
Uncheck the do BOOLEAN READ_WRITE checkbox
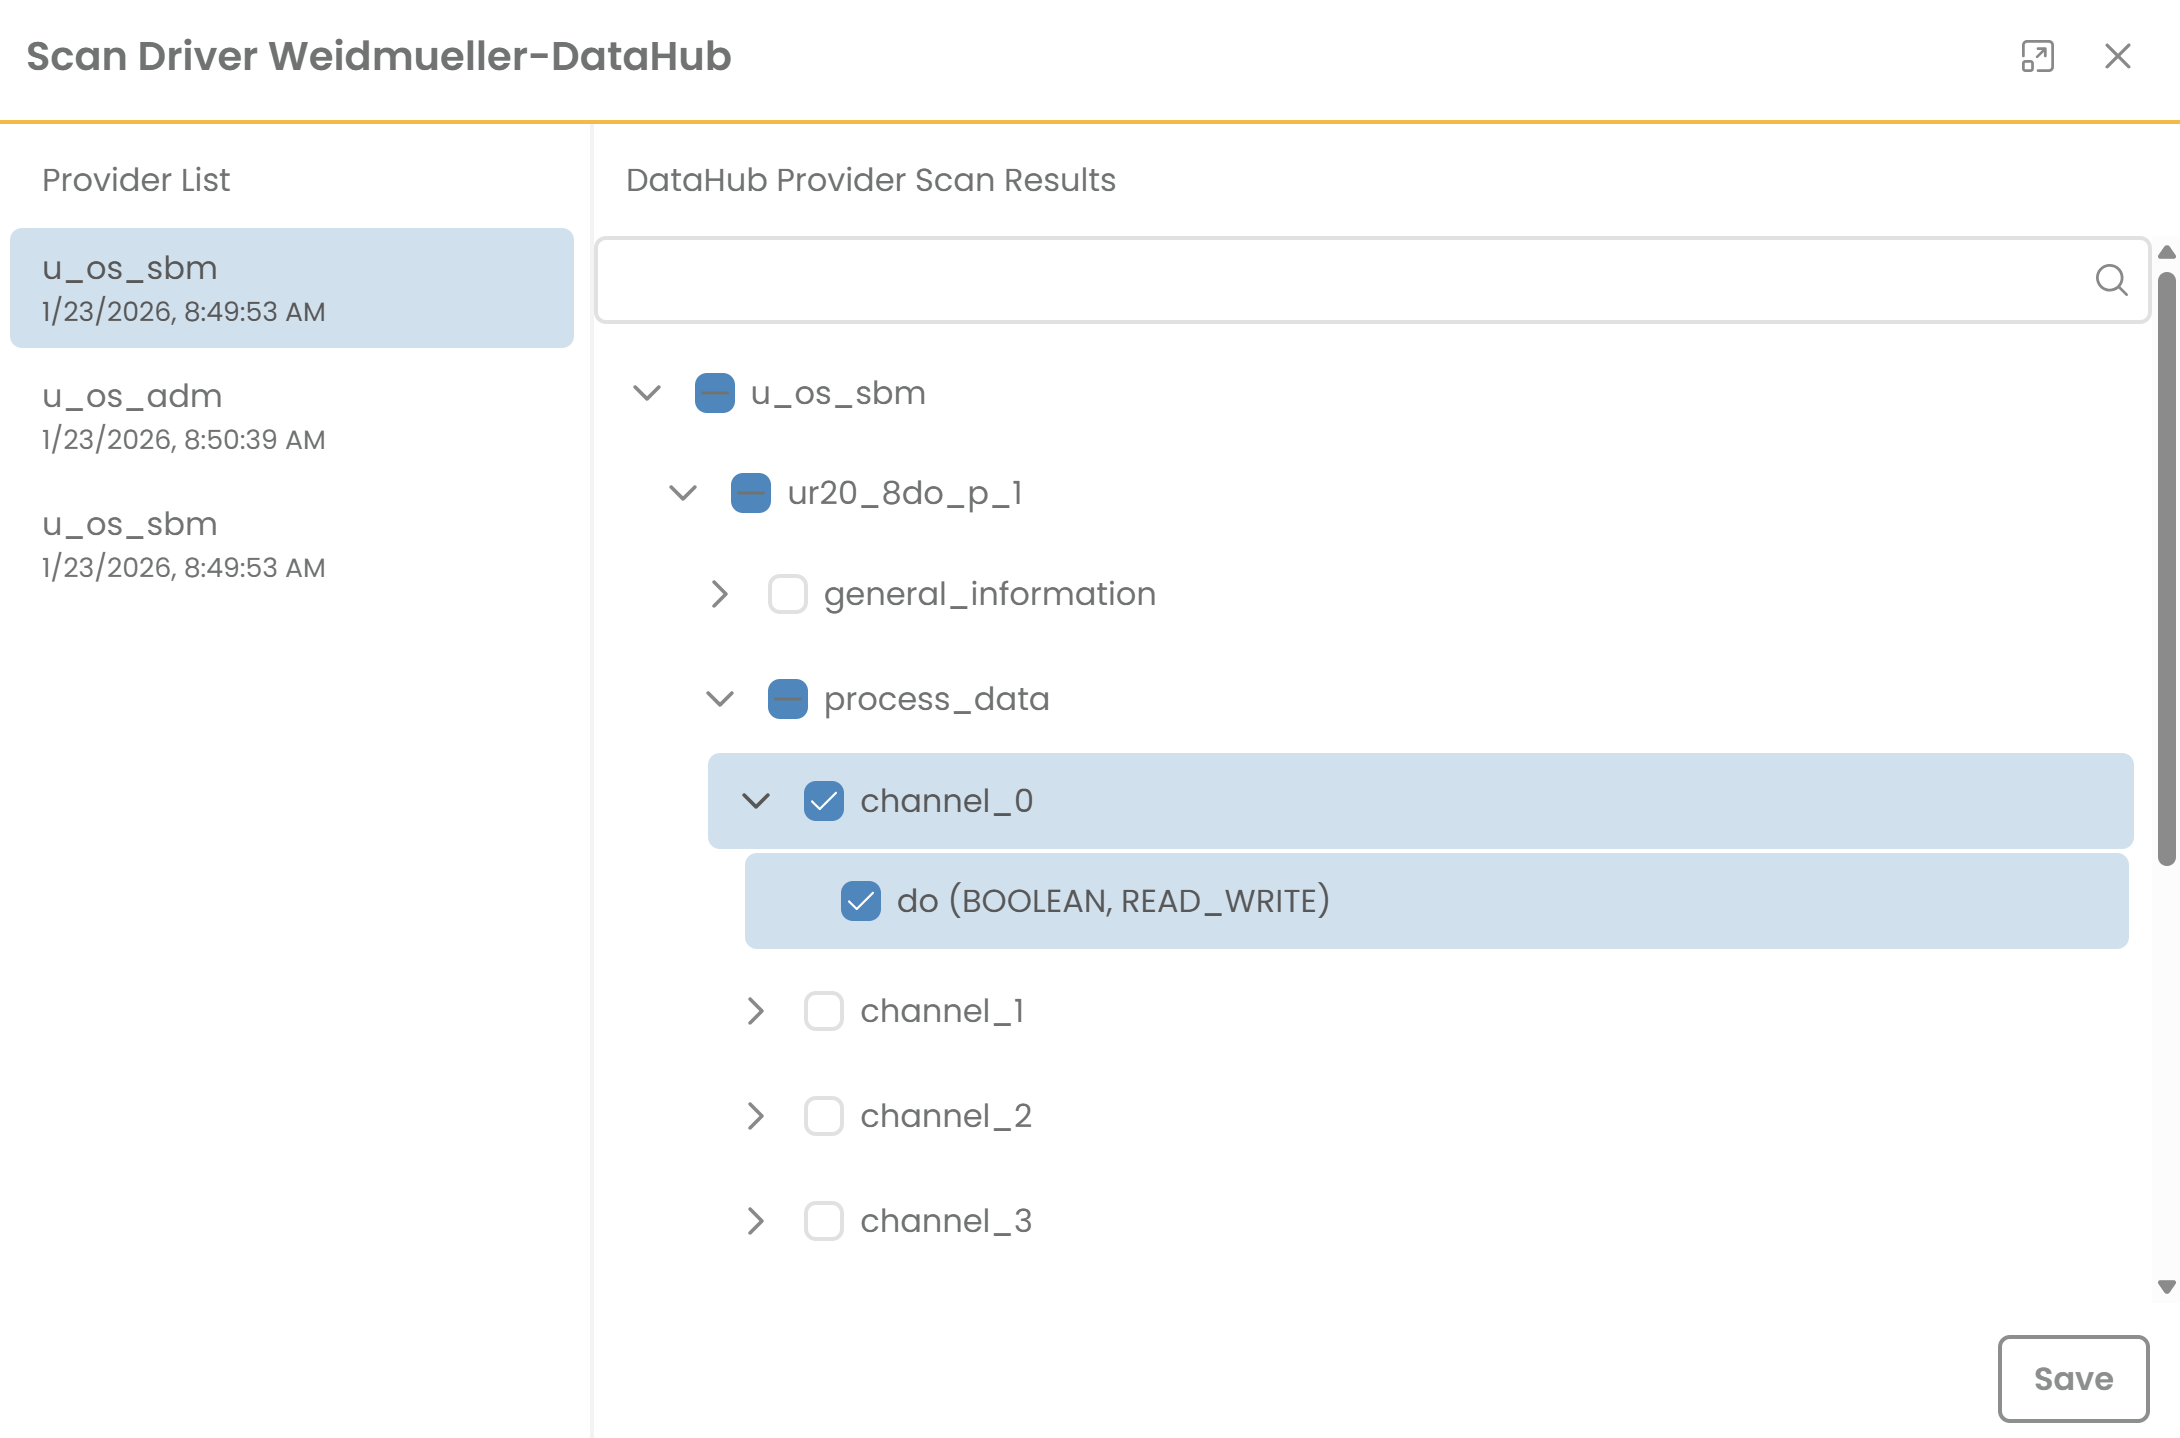point(860,901)
